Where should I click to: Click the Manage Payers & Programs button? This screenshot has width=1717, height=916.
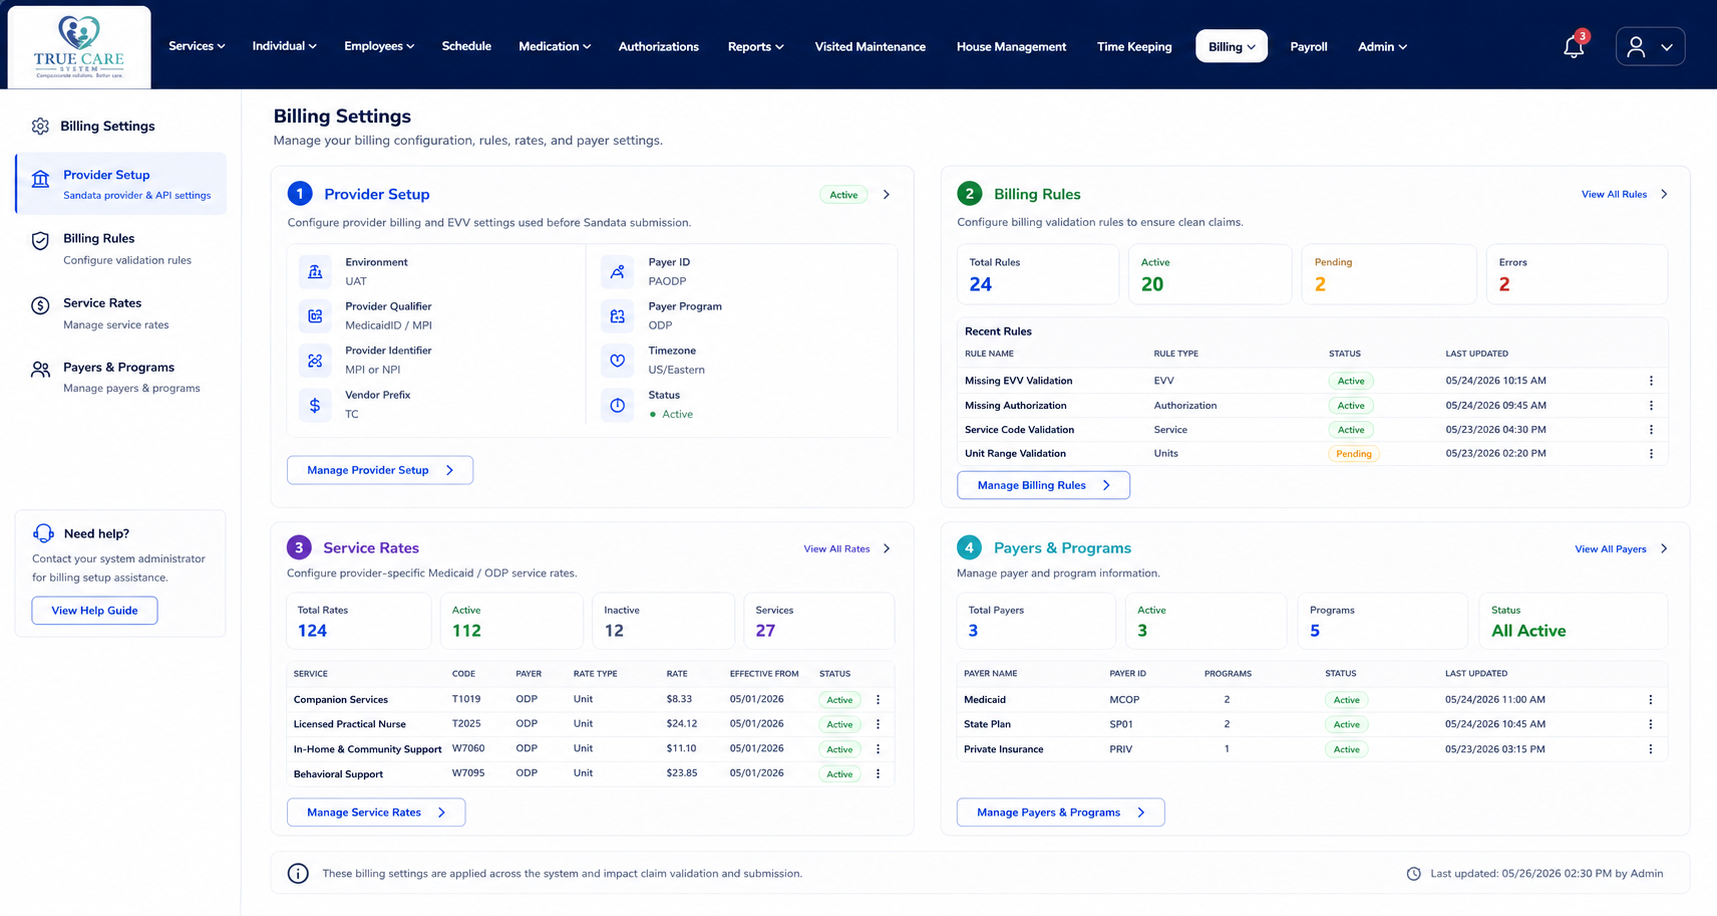[x=1060, y=812]
